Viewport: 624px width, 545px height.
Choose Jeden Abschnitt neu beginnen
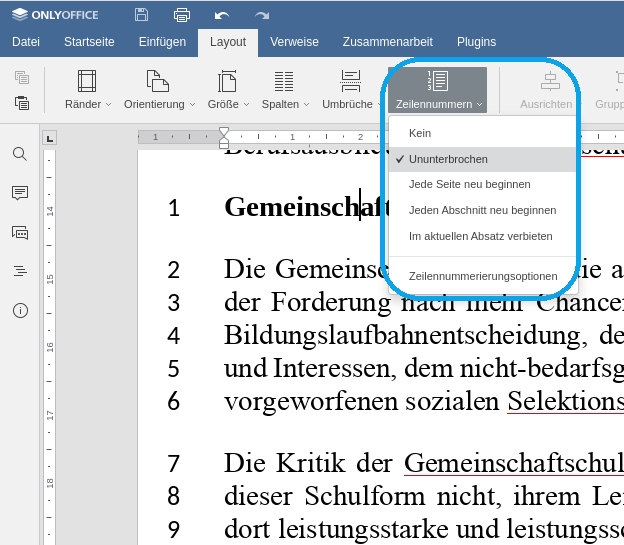coord(483,210)
